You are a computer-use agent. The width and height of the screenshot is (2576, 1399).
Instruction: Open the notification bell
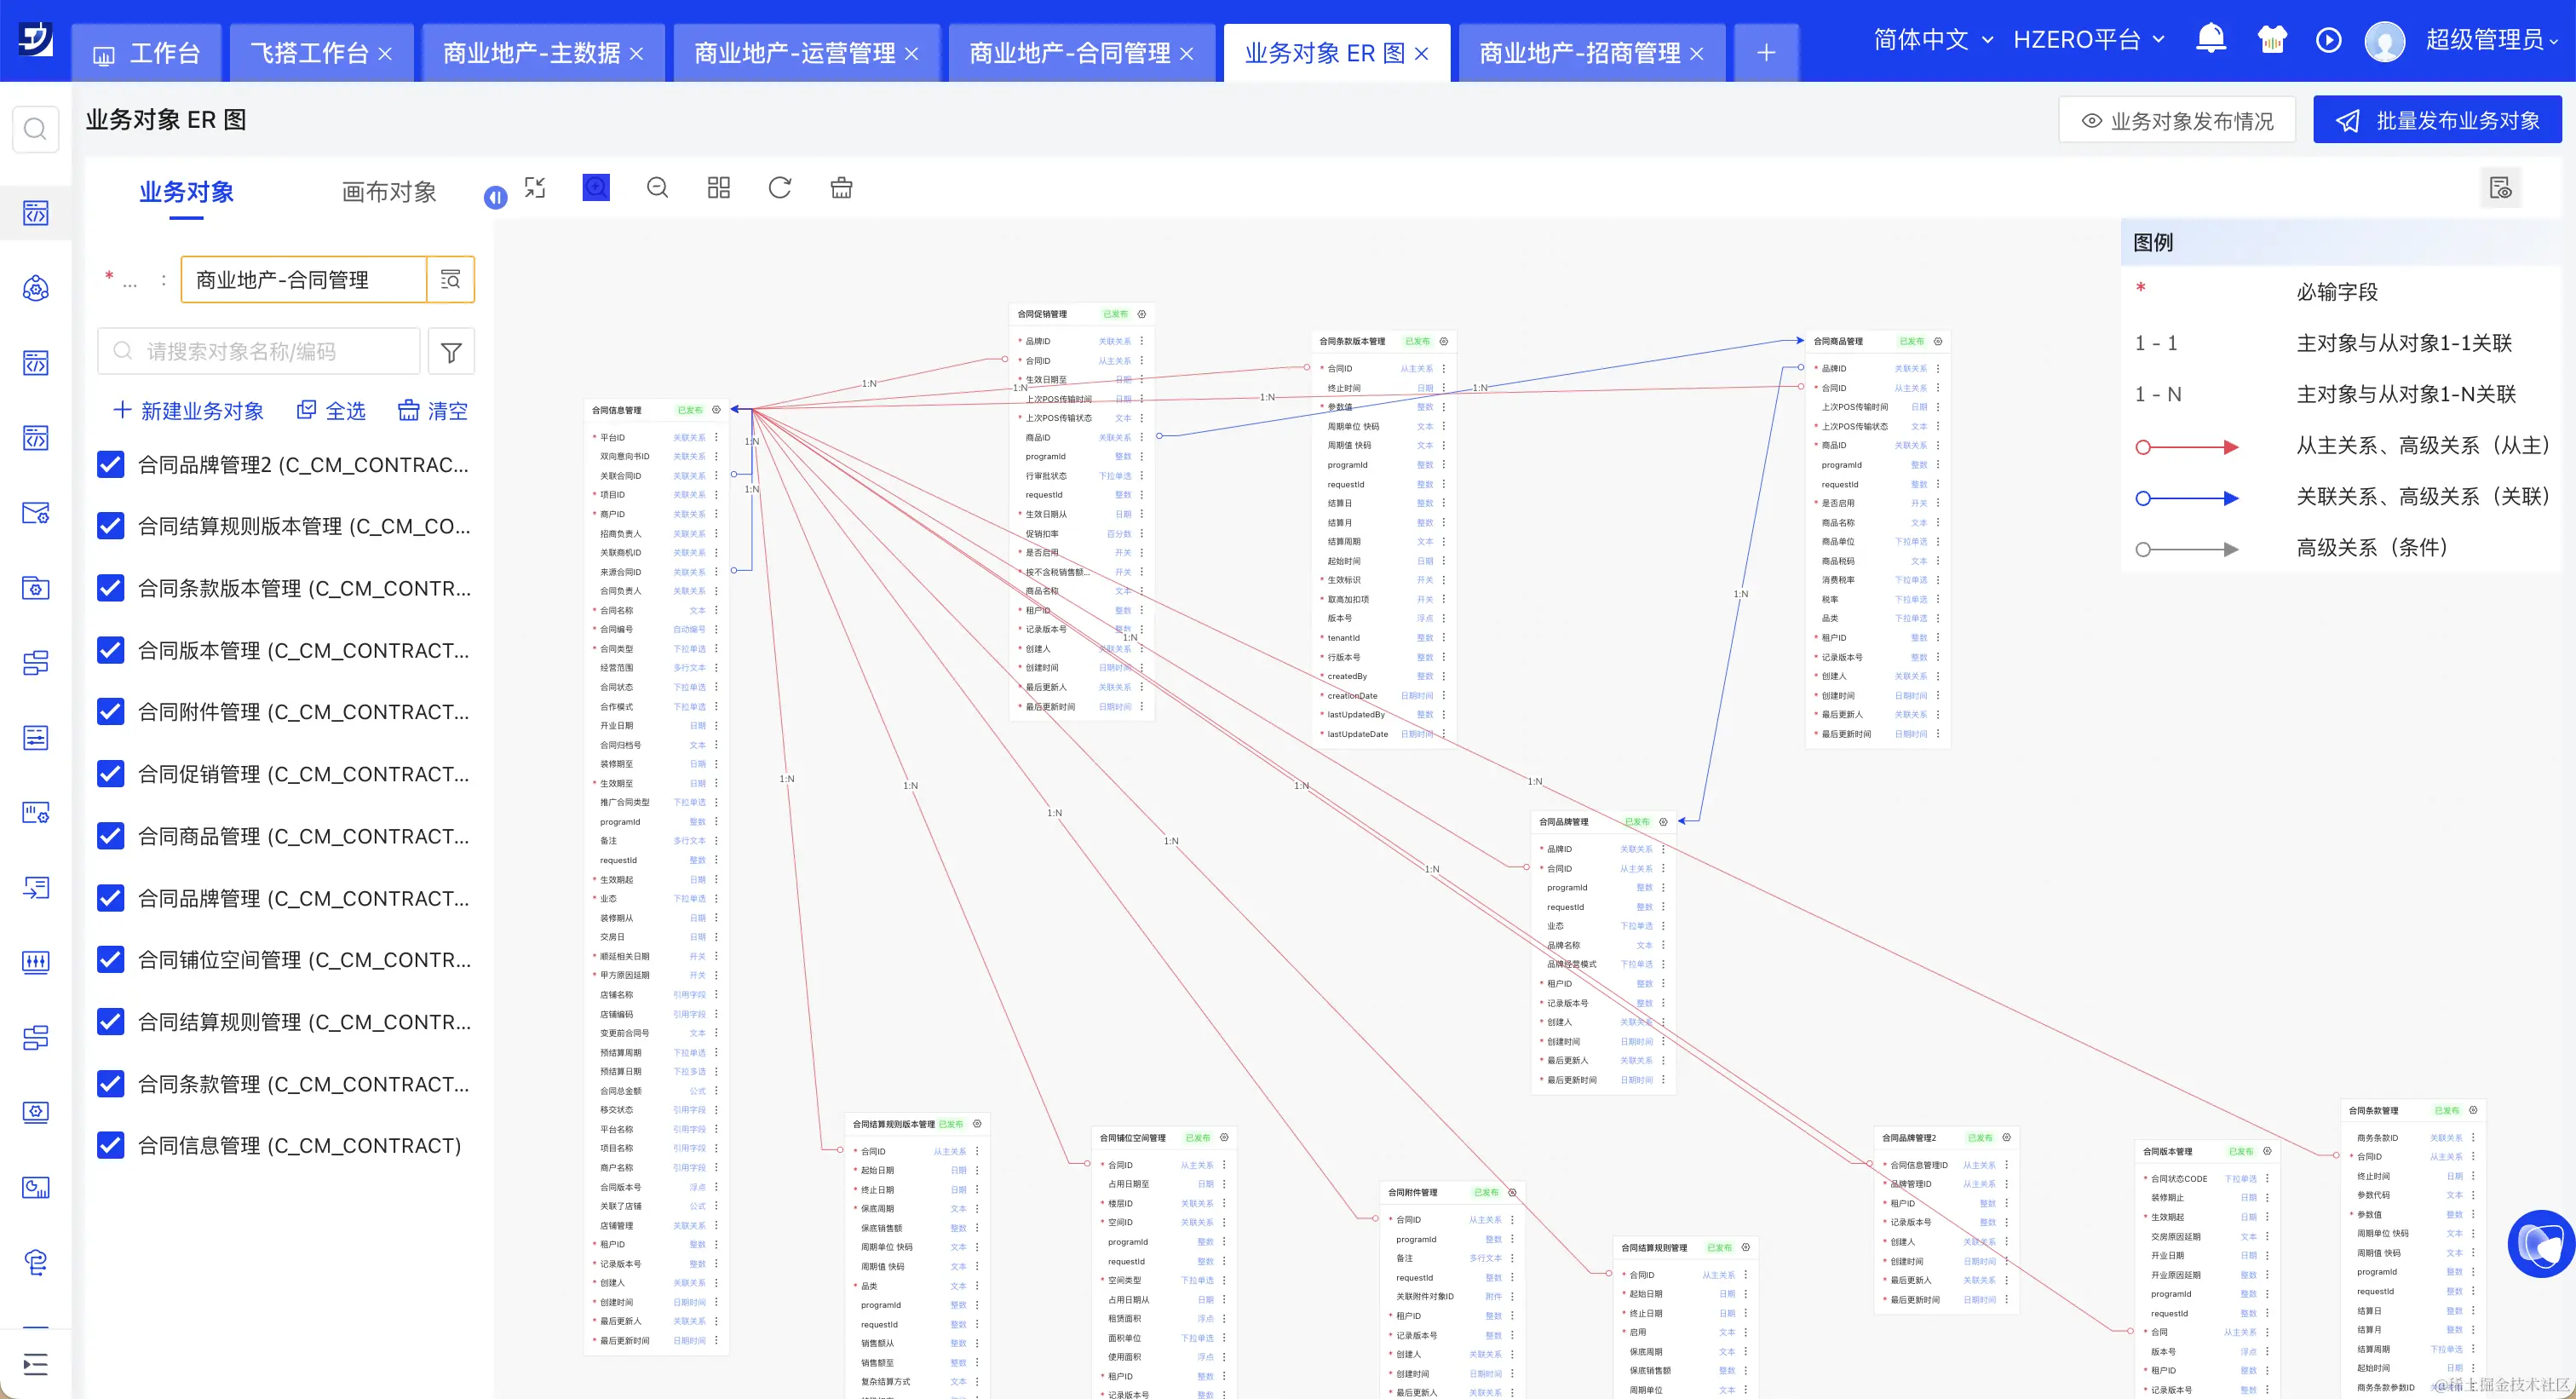[2210, 40]
